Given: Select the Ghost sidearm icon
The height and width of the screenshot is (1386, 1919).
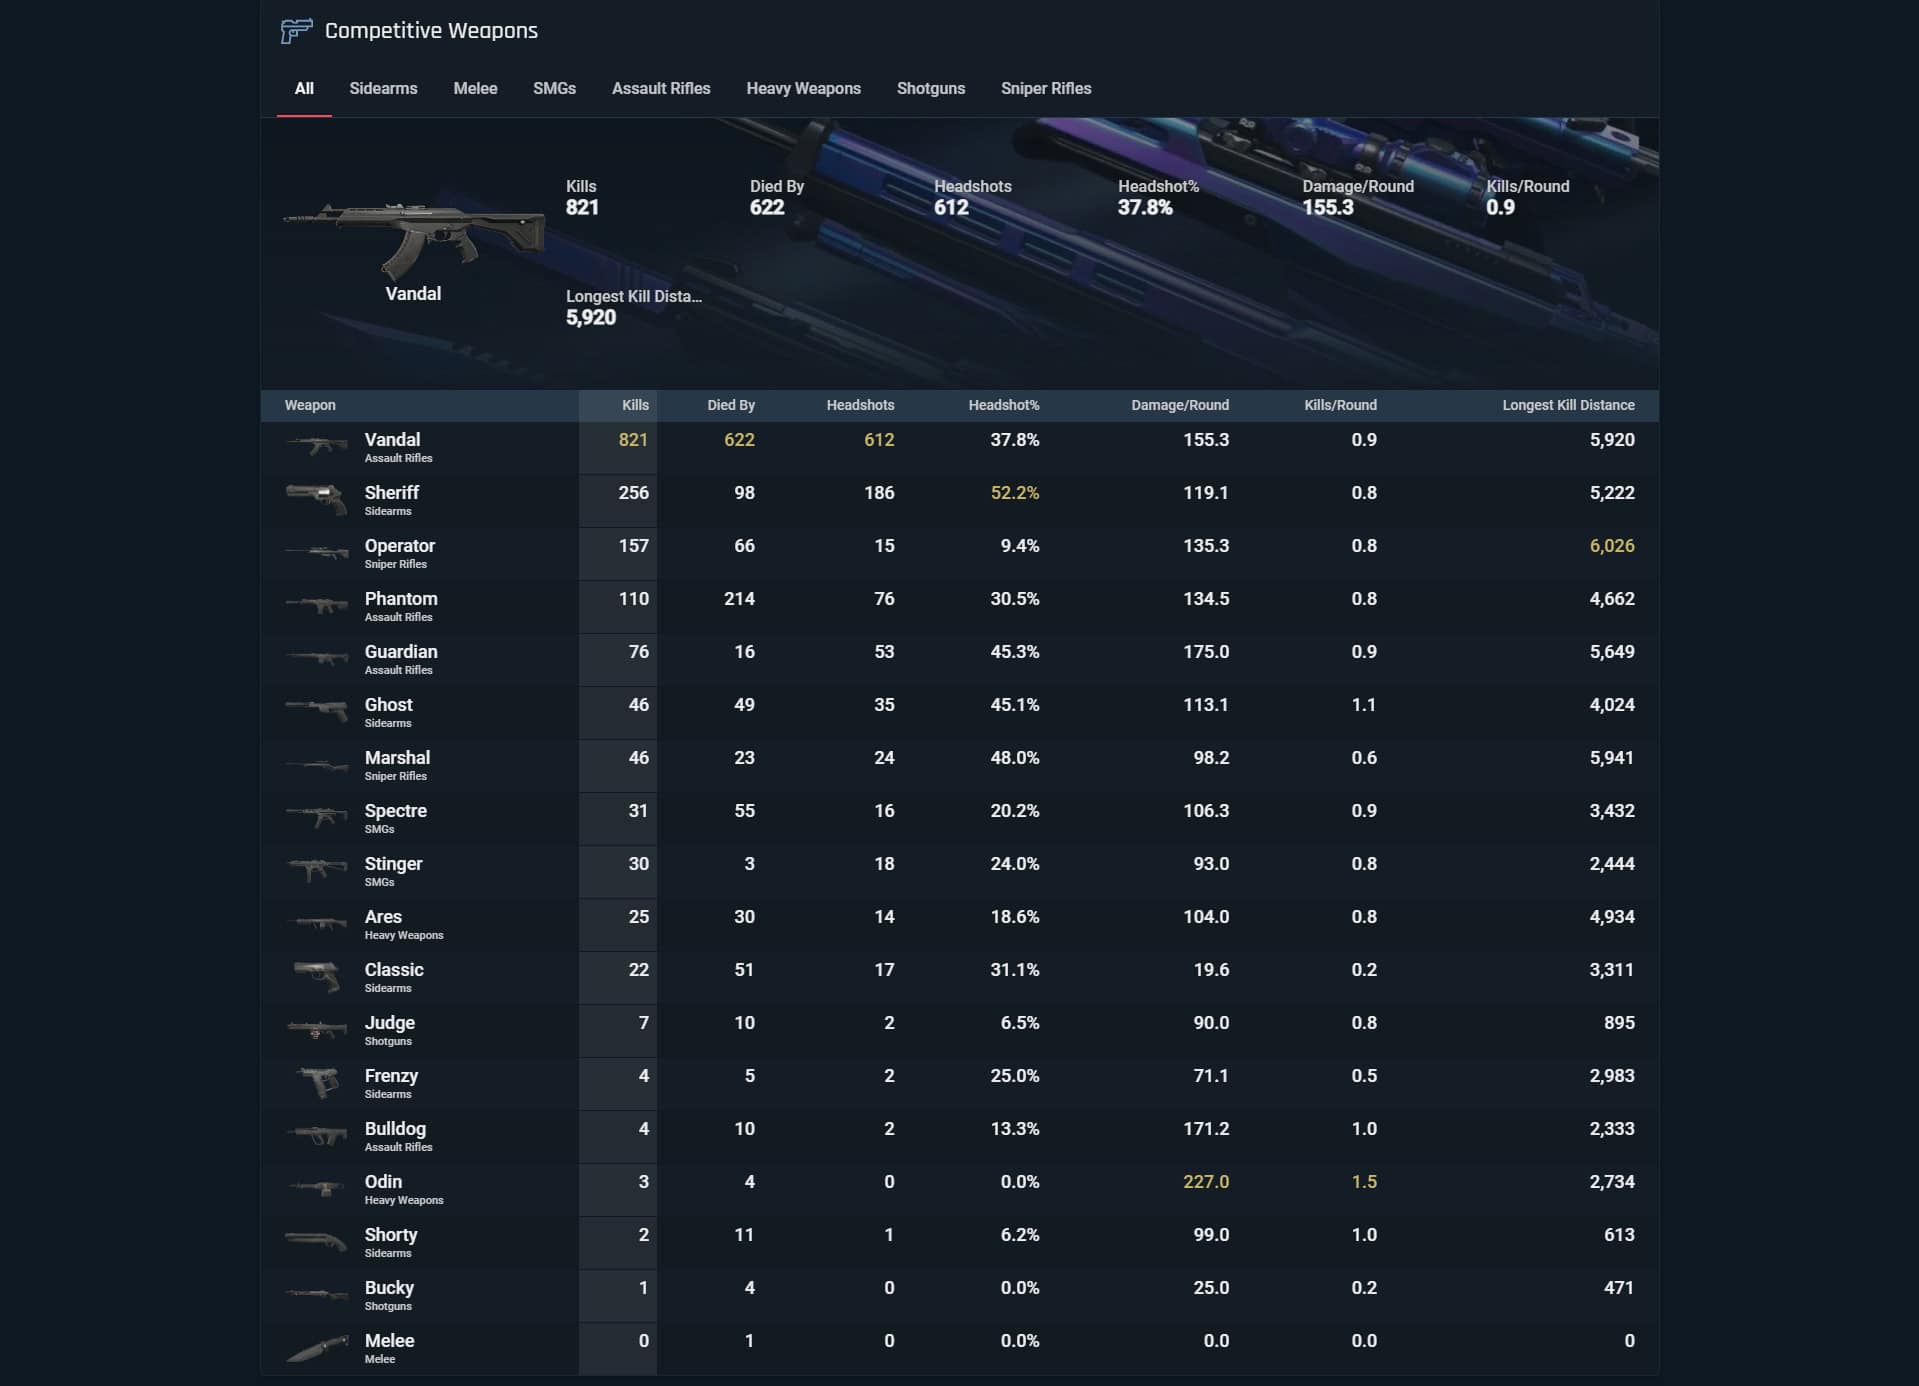Looking at the screenshot, I should 316,712.
